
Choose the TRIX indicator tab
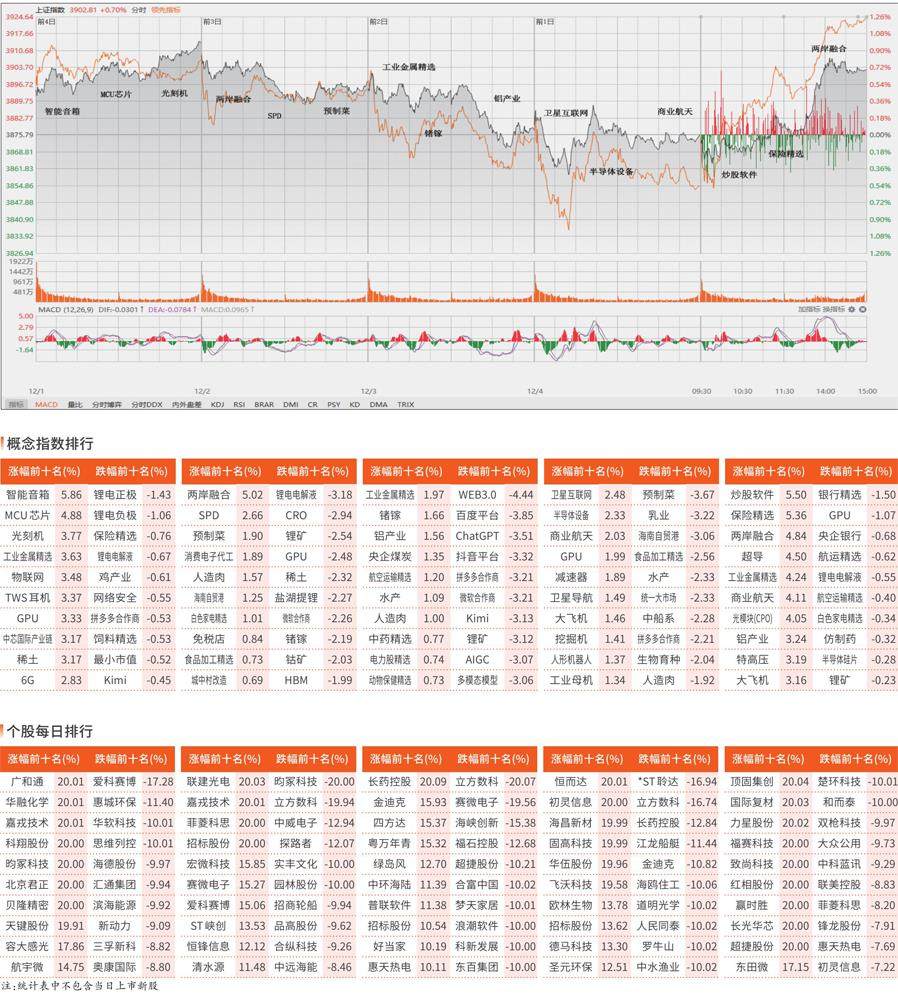click(x=405, y=404)
